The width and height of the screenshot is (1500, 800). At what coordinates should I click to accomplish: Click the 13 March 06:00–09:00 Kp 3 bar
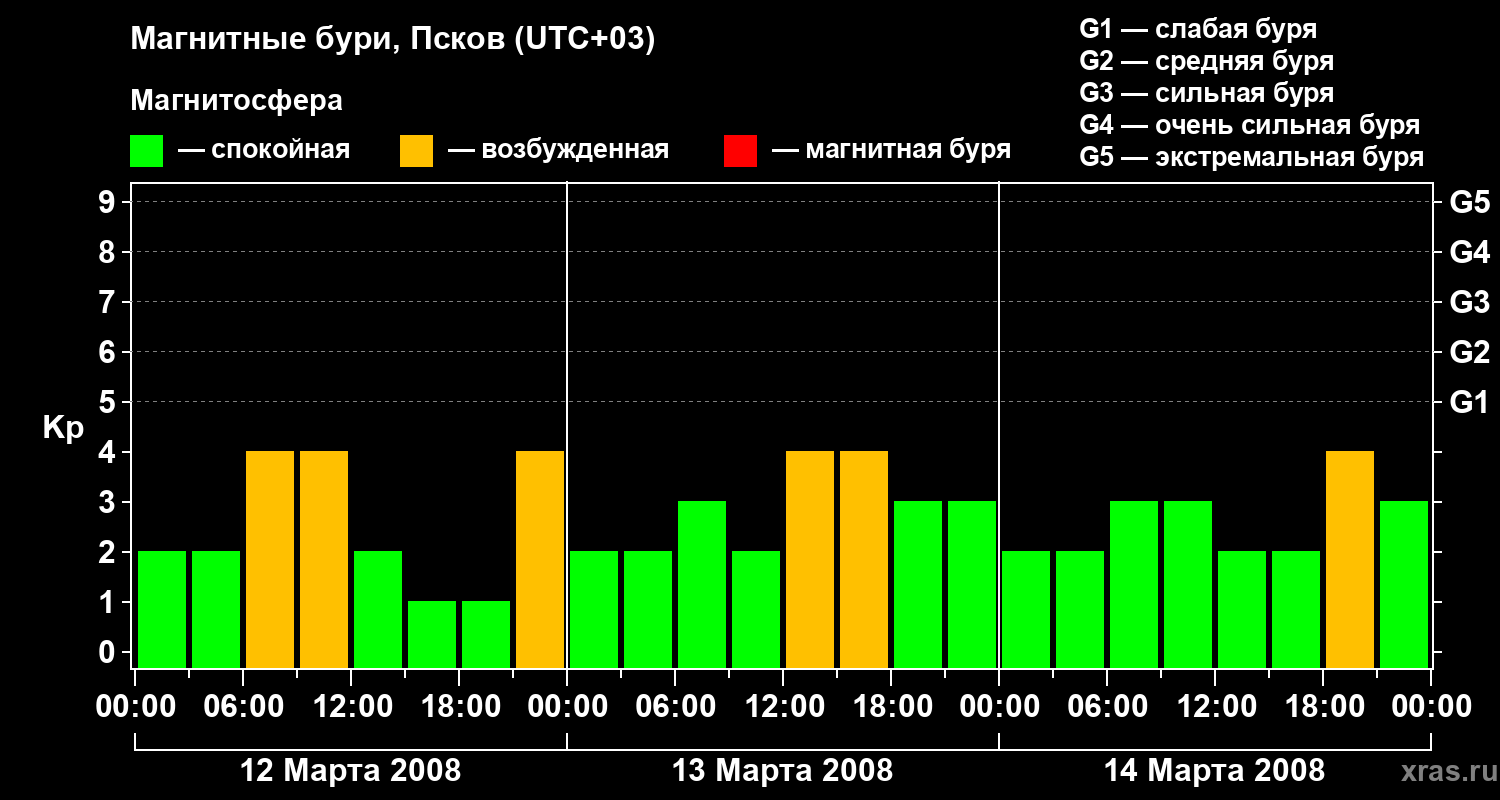pos(702,584)
